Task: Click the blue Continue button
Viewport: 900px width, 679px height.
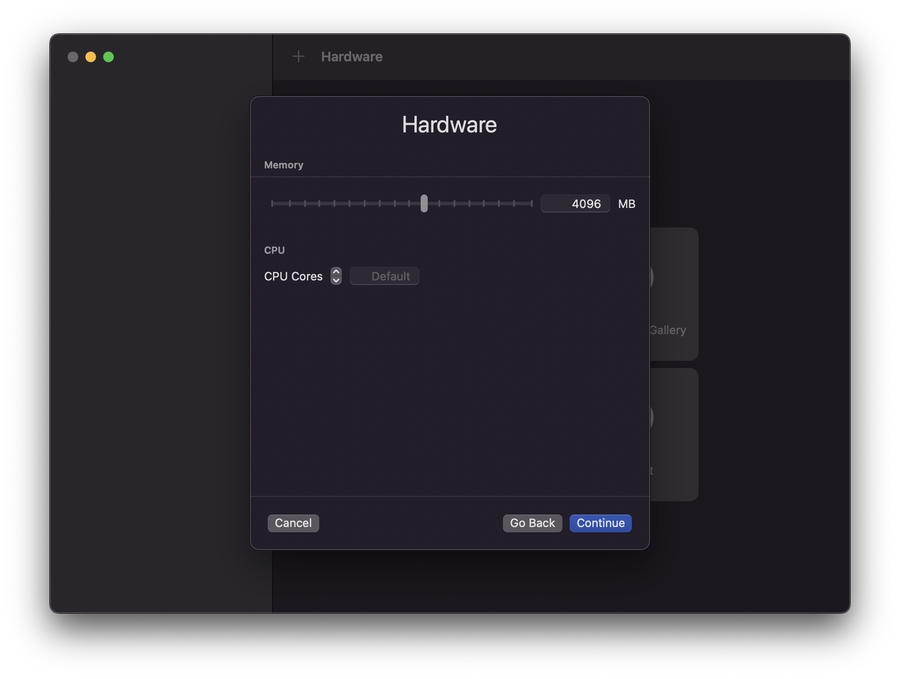Action: 600,523
